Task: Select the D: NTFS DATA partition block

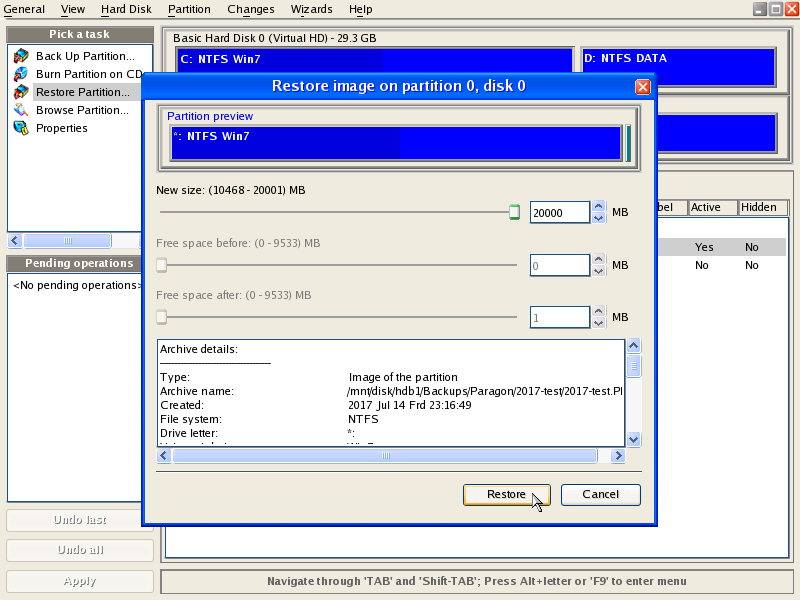Action: (x=678, y=67)
